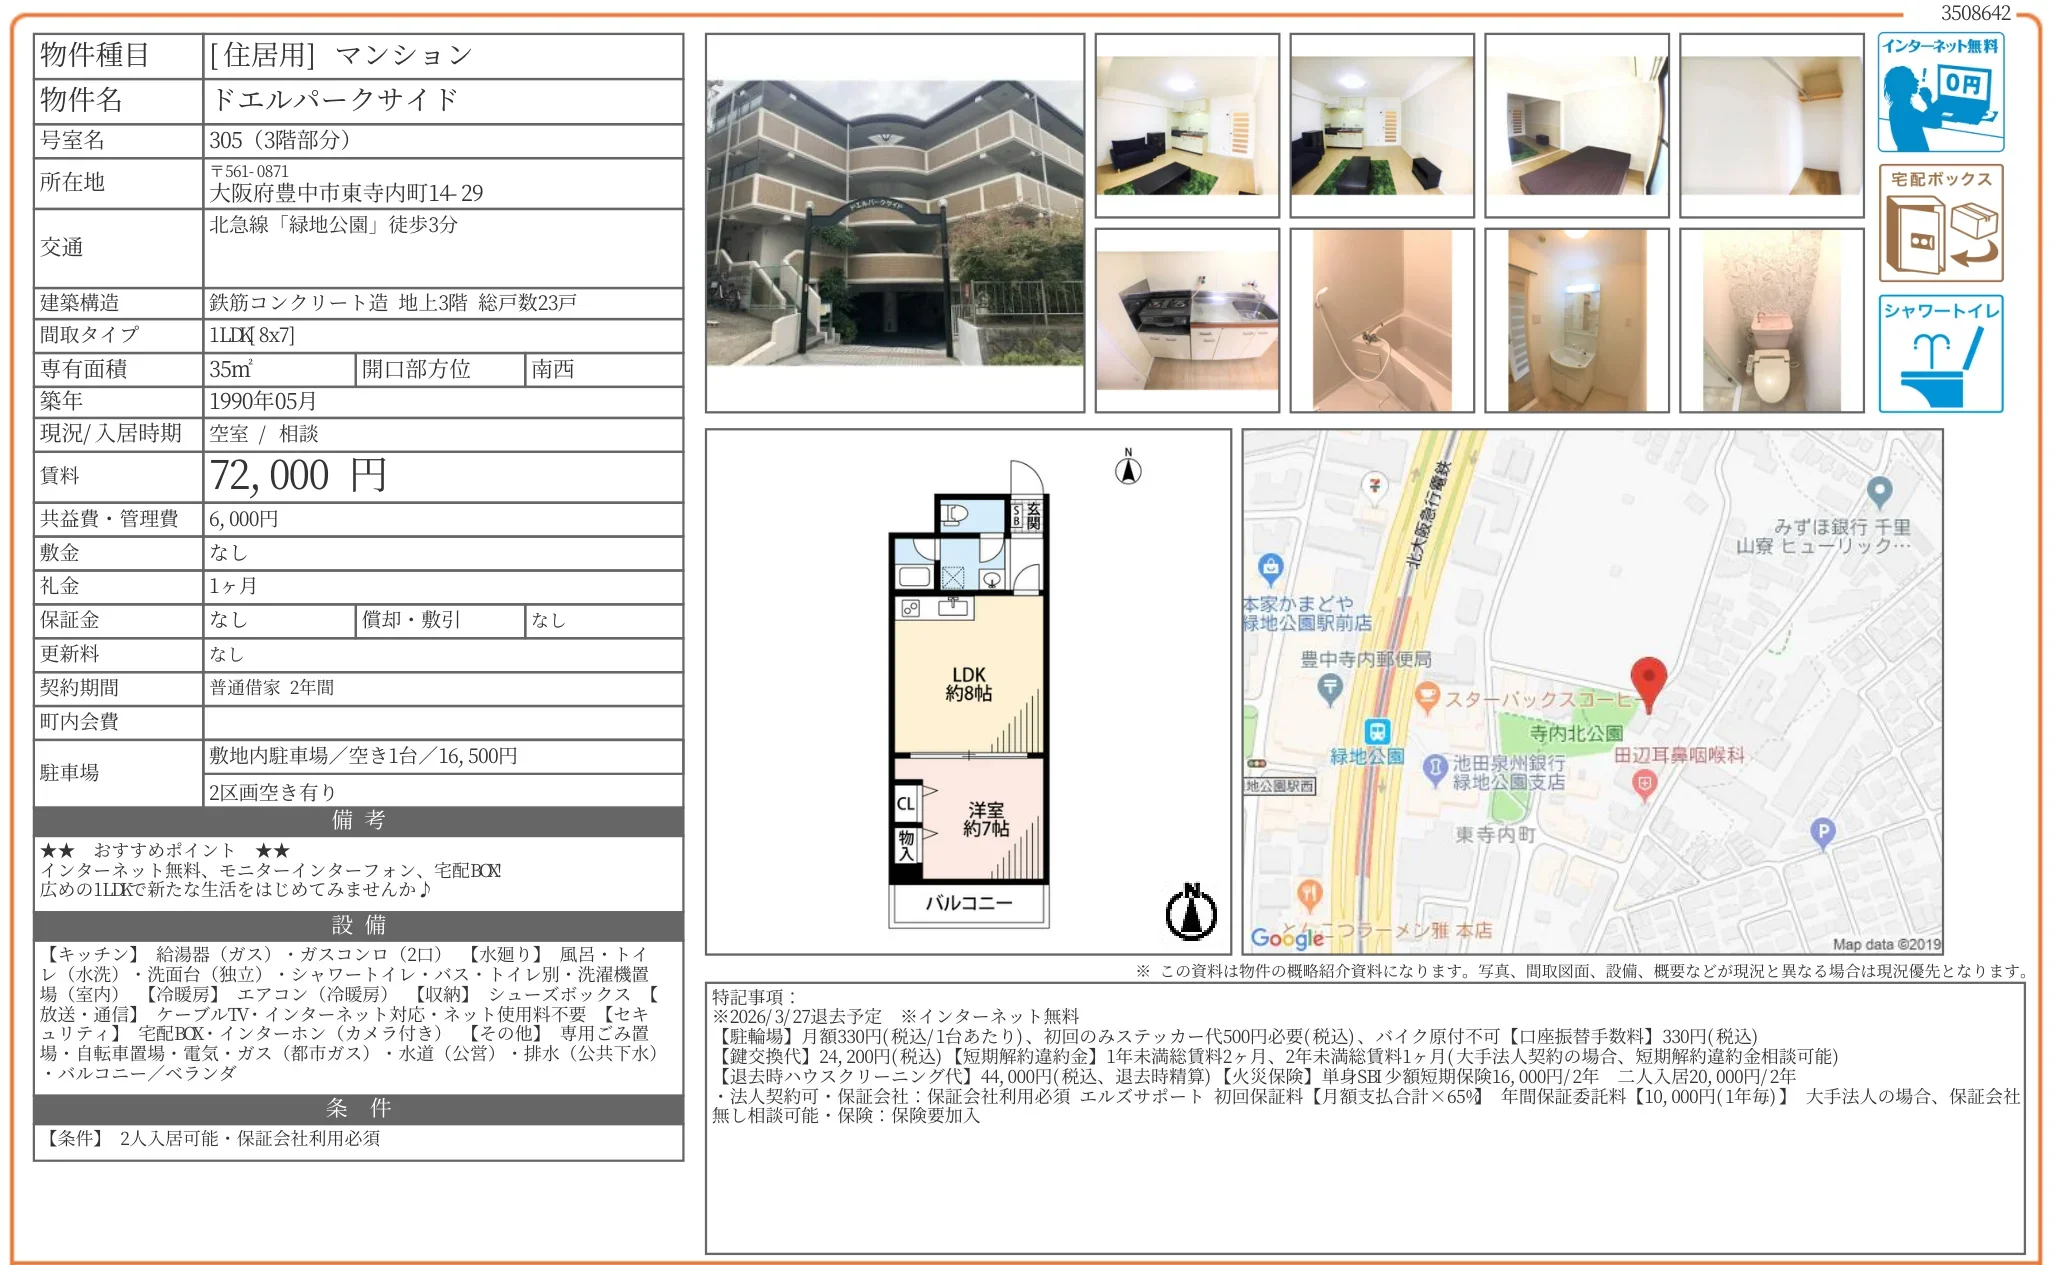
Task: Click the インターネット無料 (free internet) badge icon
Action: point(1940,92)
